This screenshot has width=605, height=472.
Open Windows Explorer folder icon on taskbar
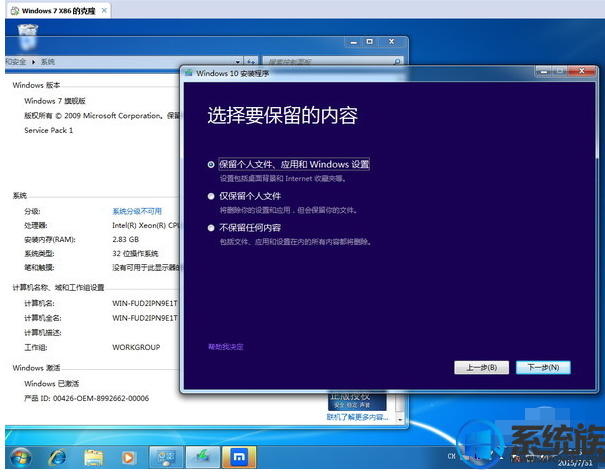point(93,458)
